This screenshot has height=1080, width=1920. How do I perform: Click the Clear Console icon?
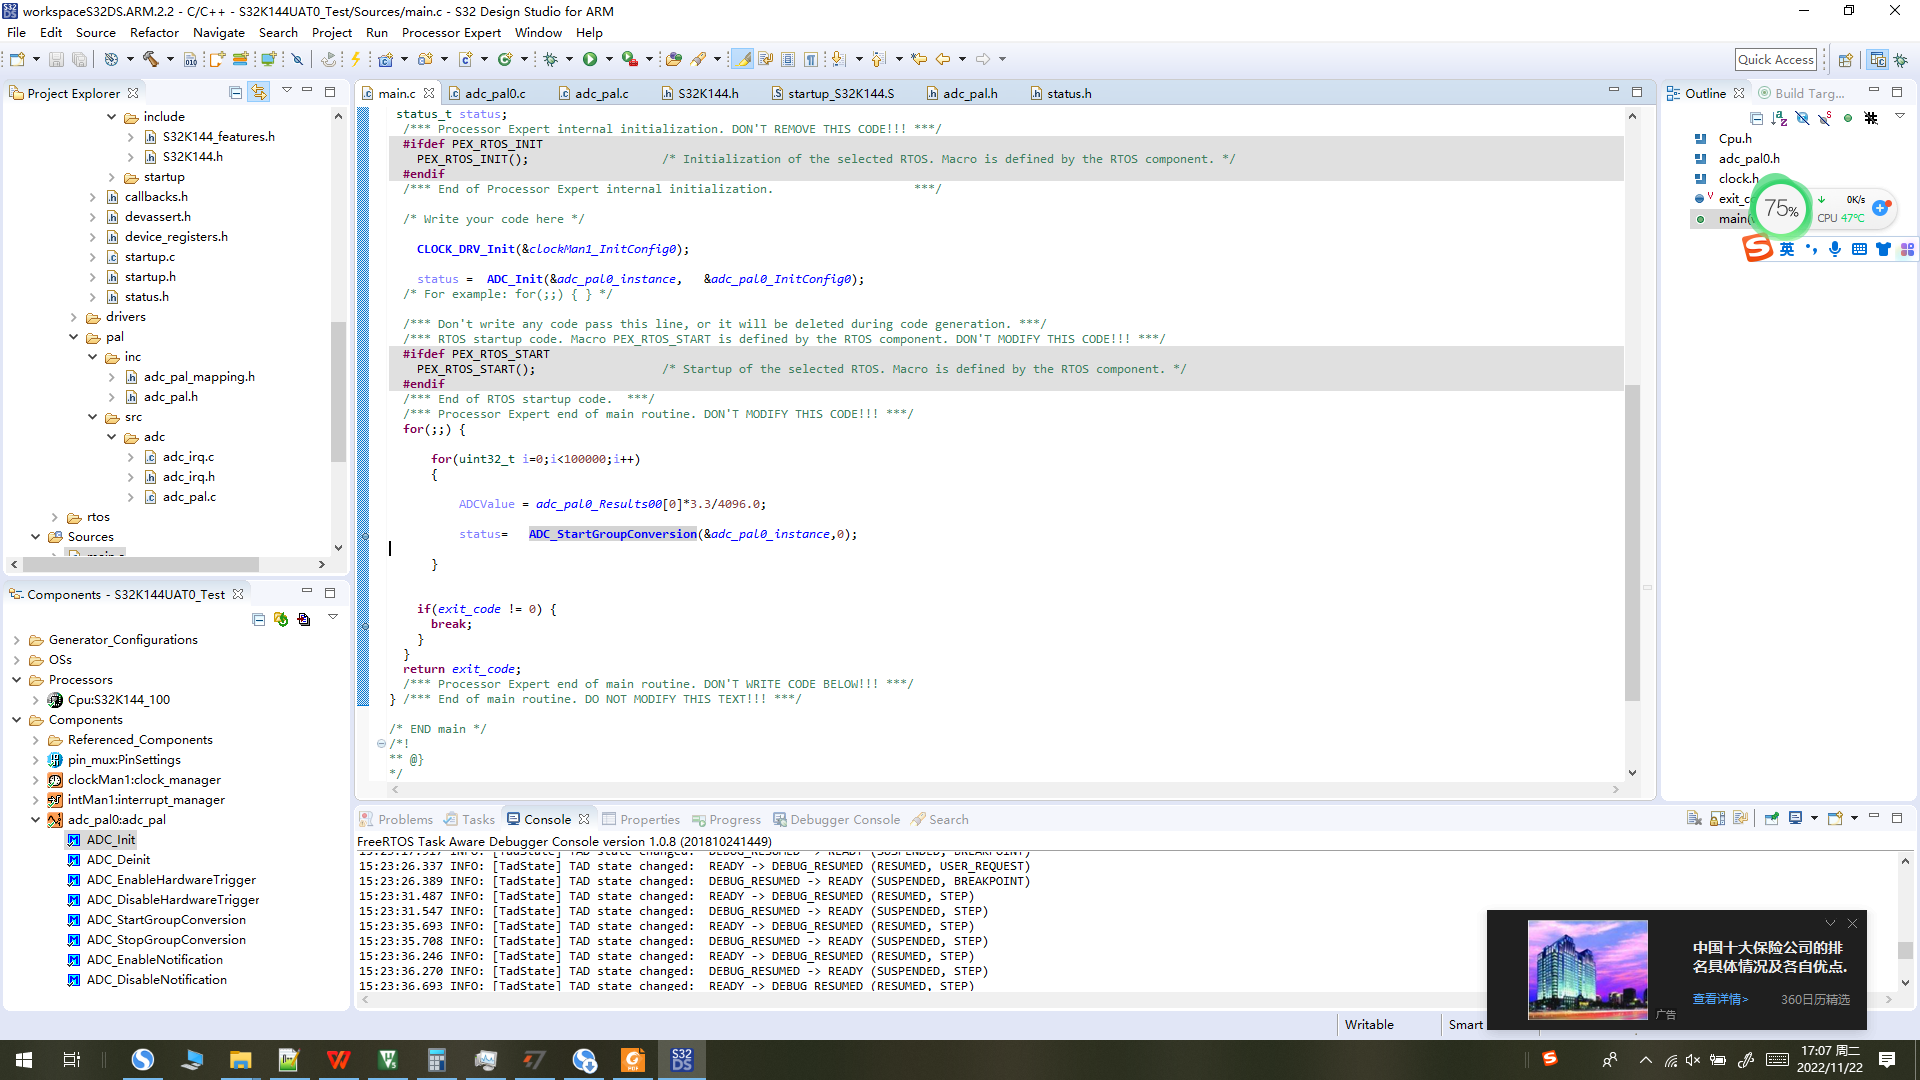(x=1694, y=818)
